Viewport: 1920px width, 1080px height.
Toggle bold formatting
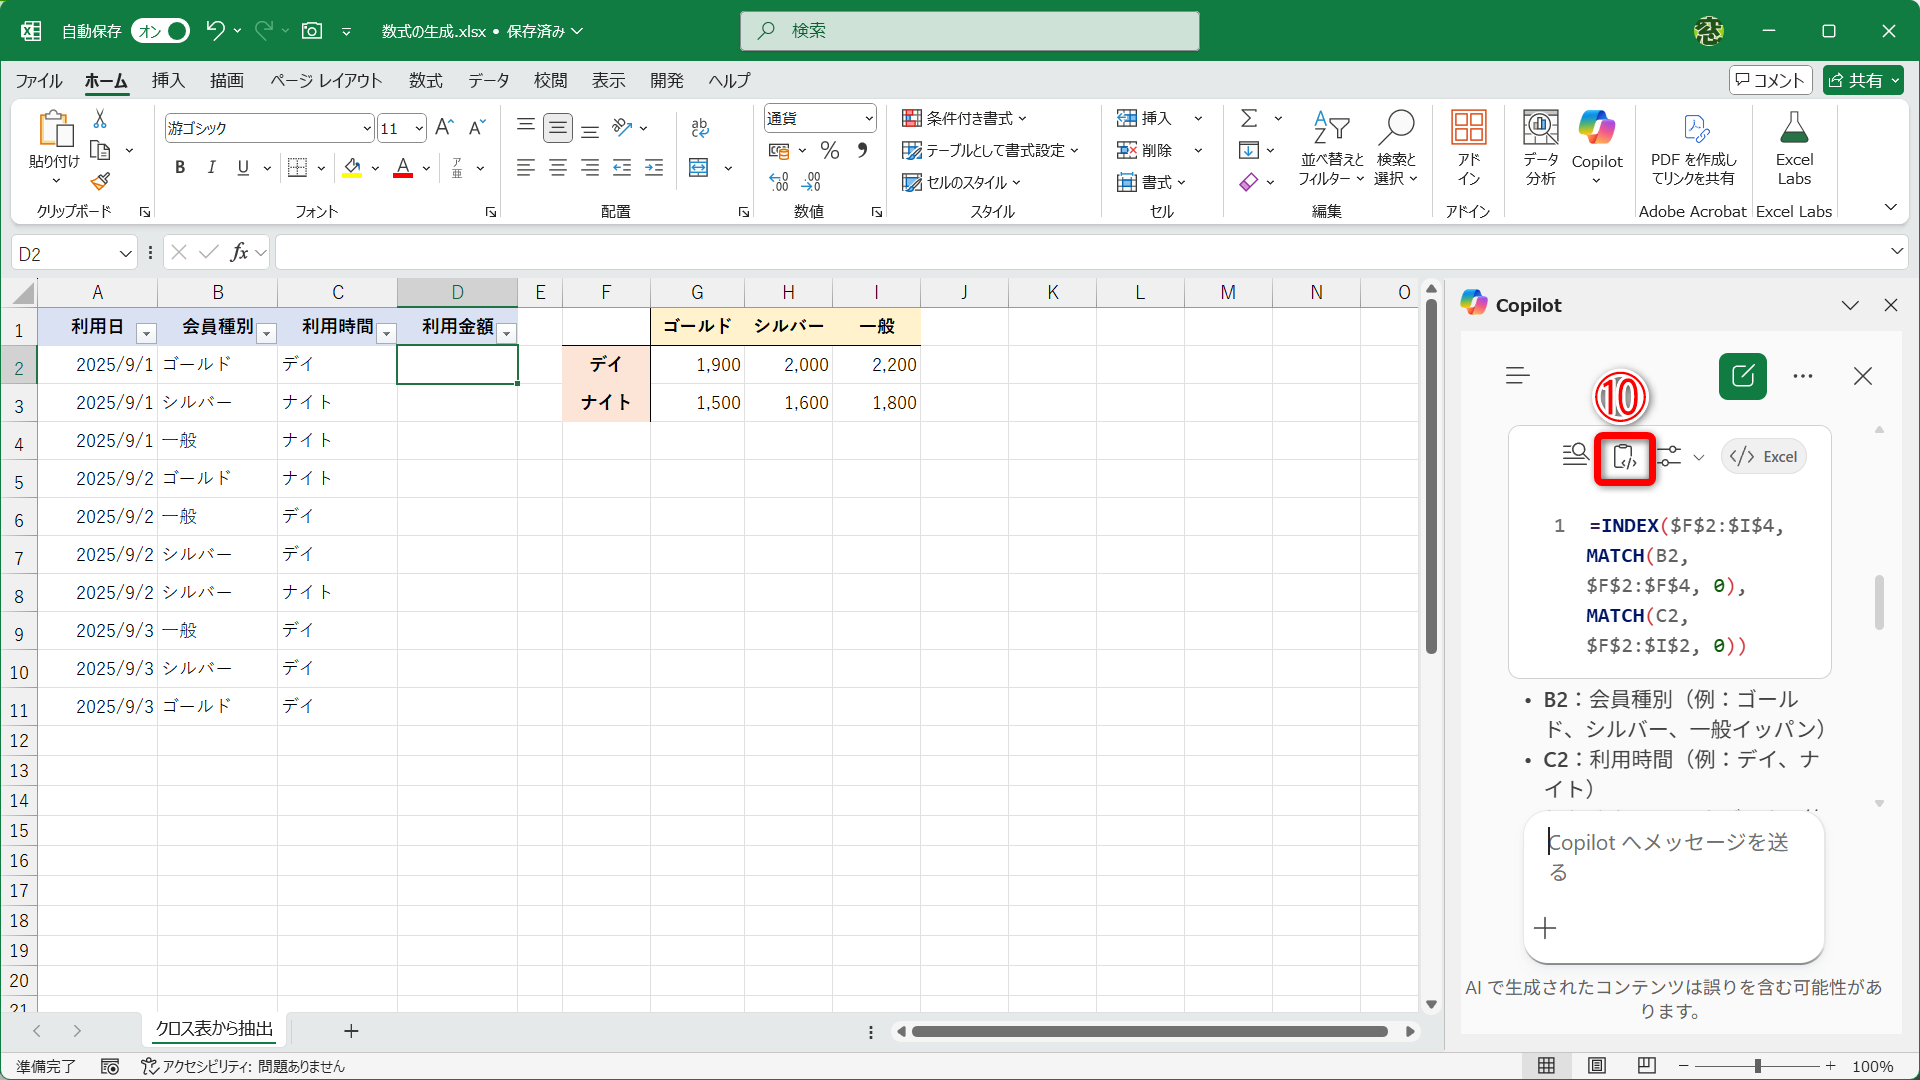click(x=180, y=167)
